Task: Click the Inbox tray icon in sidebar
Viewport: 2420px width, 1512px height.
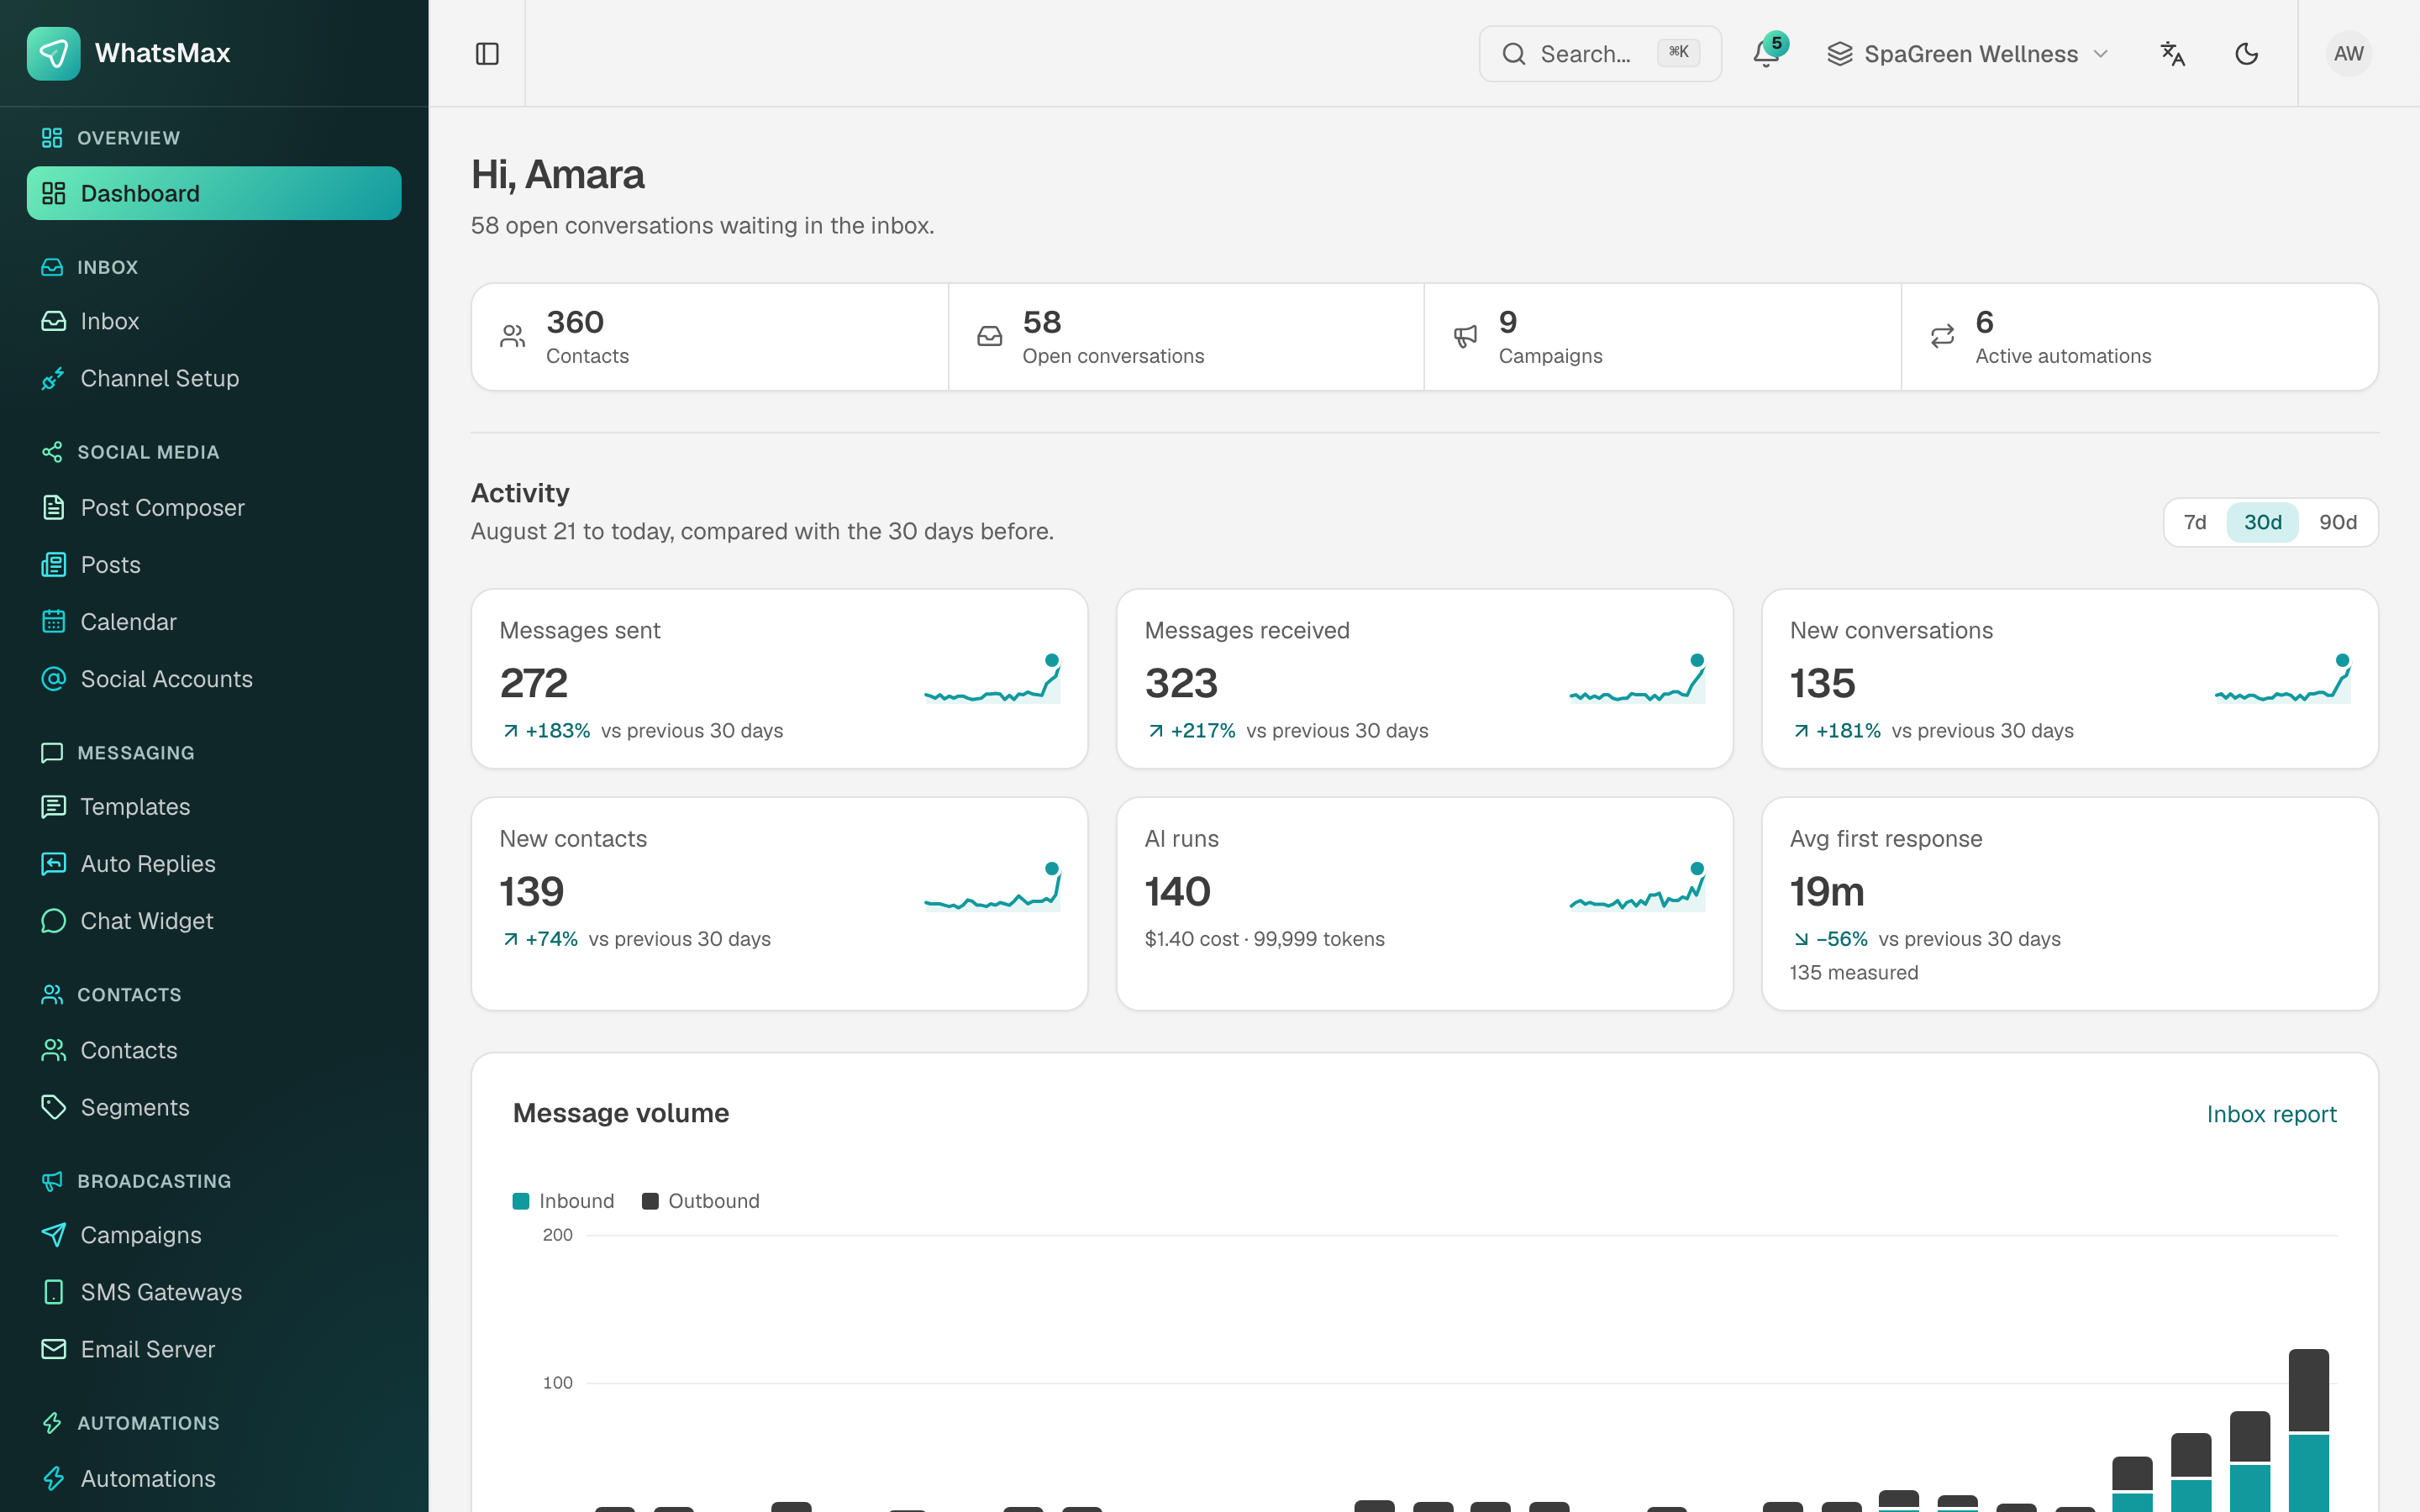Action: [54, 321]
